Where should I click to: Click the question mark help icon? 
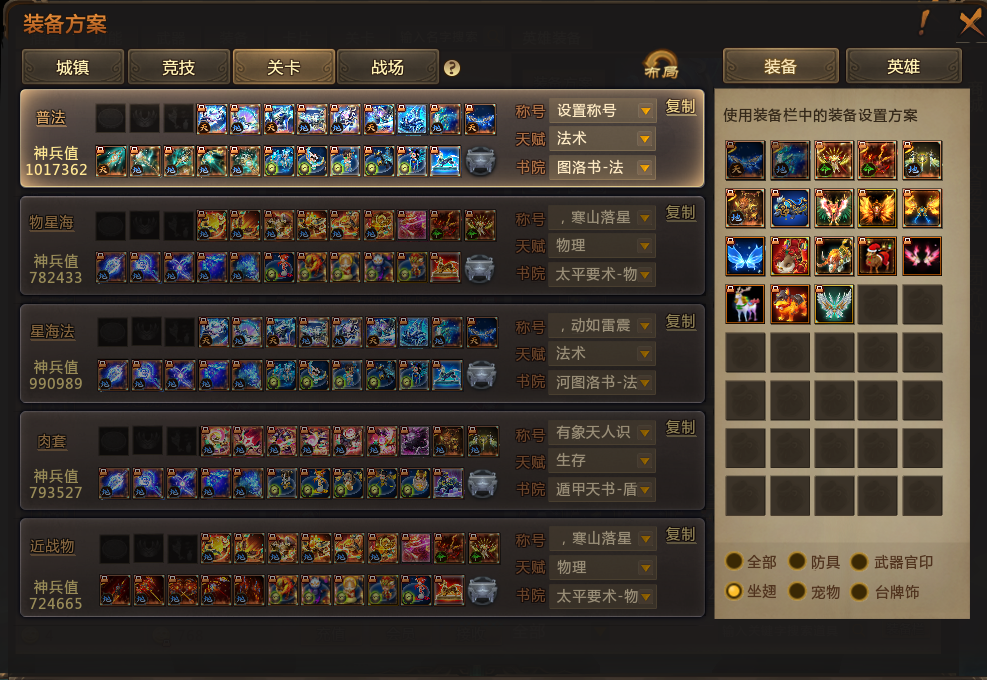451,68
